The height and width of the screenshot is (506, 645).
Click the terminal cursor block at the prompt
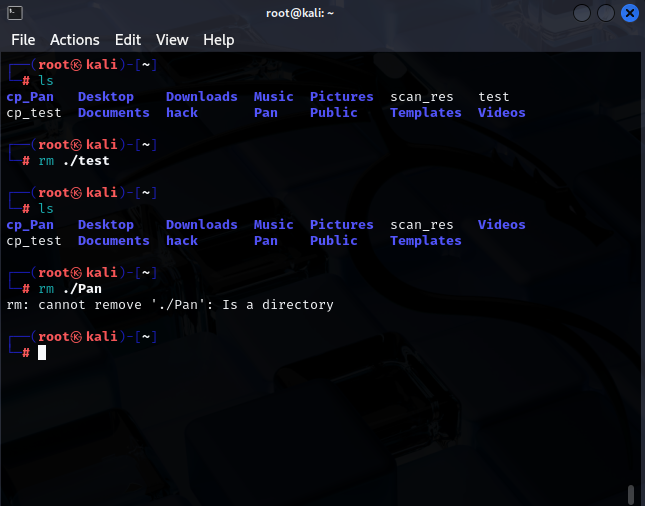42,353
